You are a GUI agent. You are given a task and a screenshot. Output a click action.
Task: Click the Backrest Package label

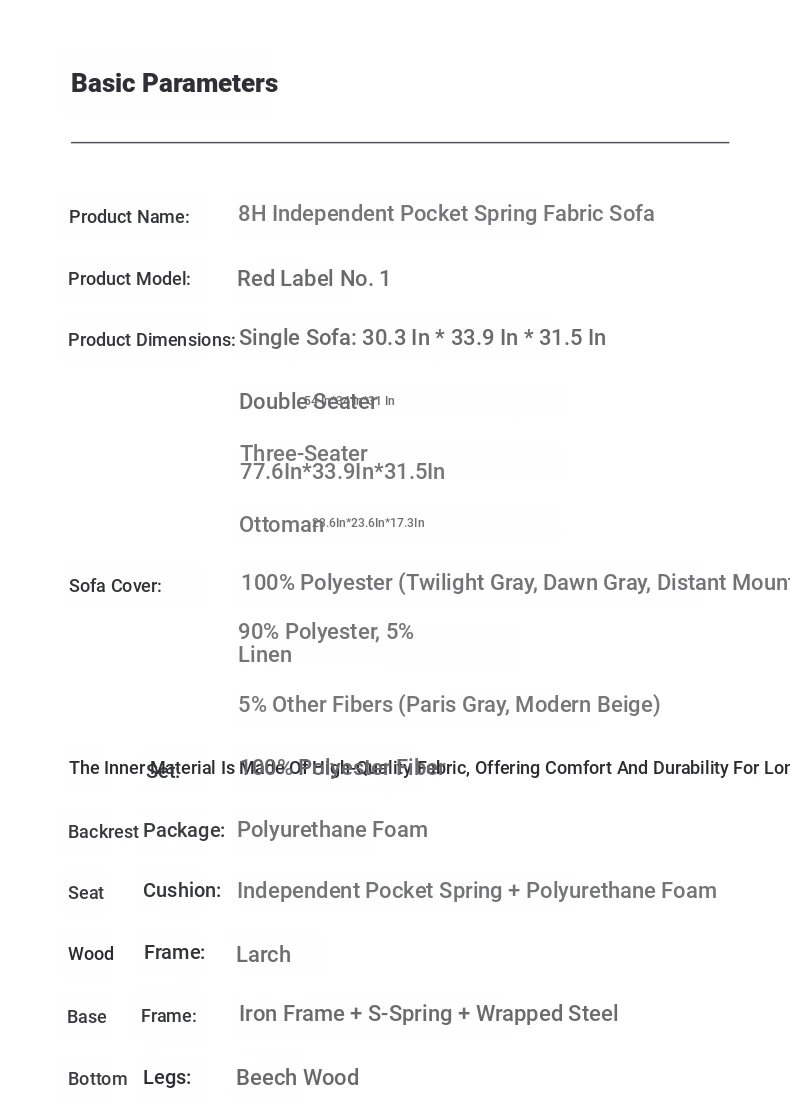coord(146,831)
